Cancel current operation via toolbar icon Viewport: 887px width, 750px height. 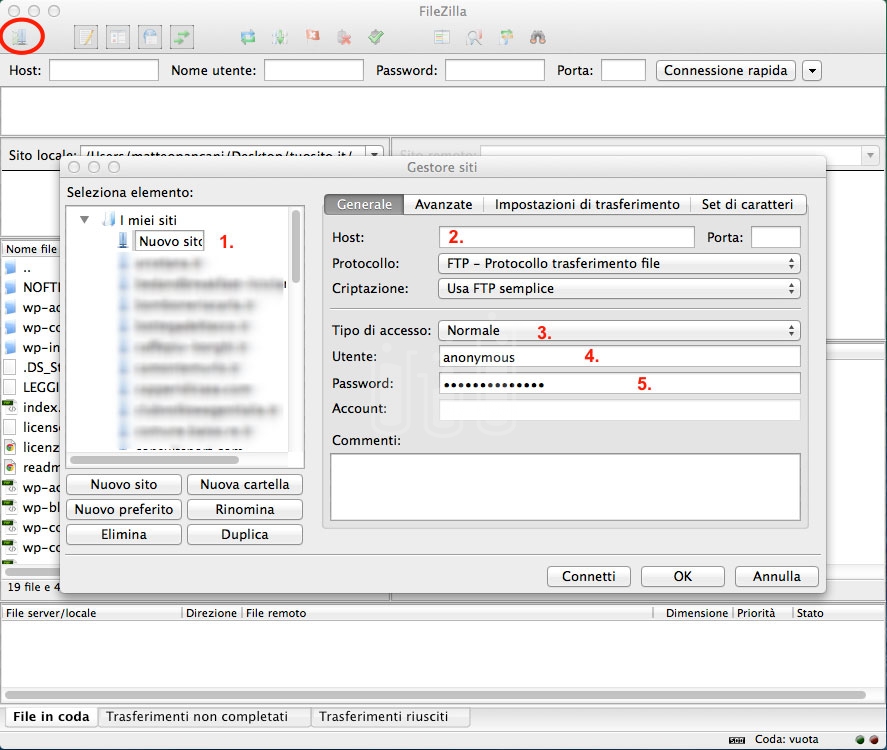tap(312, 36)
